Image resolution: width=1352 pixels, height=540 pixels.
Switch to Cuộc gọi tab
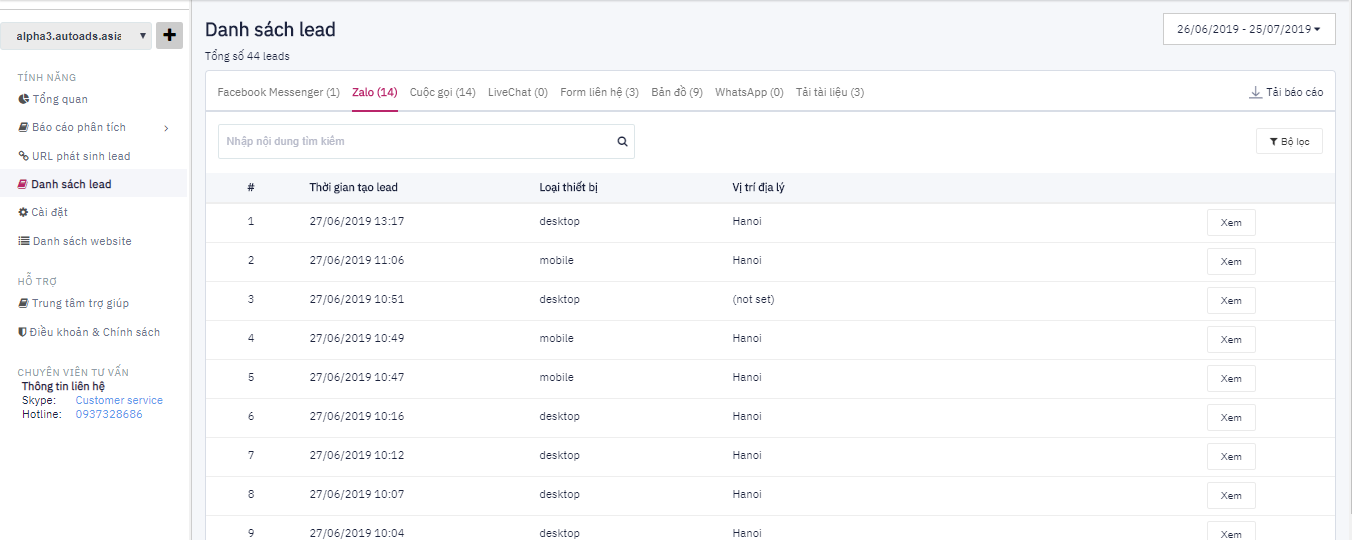coord(442,92)
